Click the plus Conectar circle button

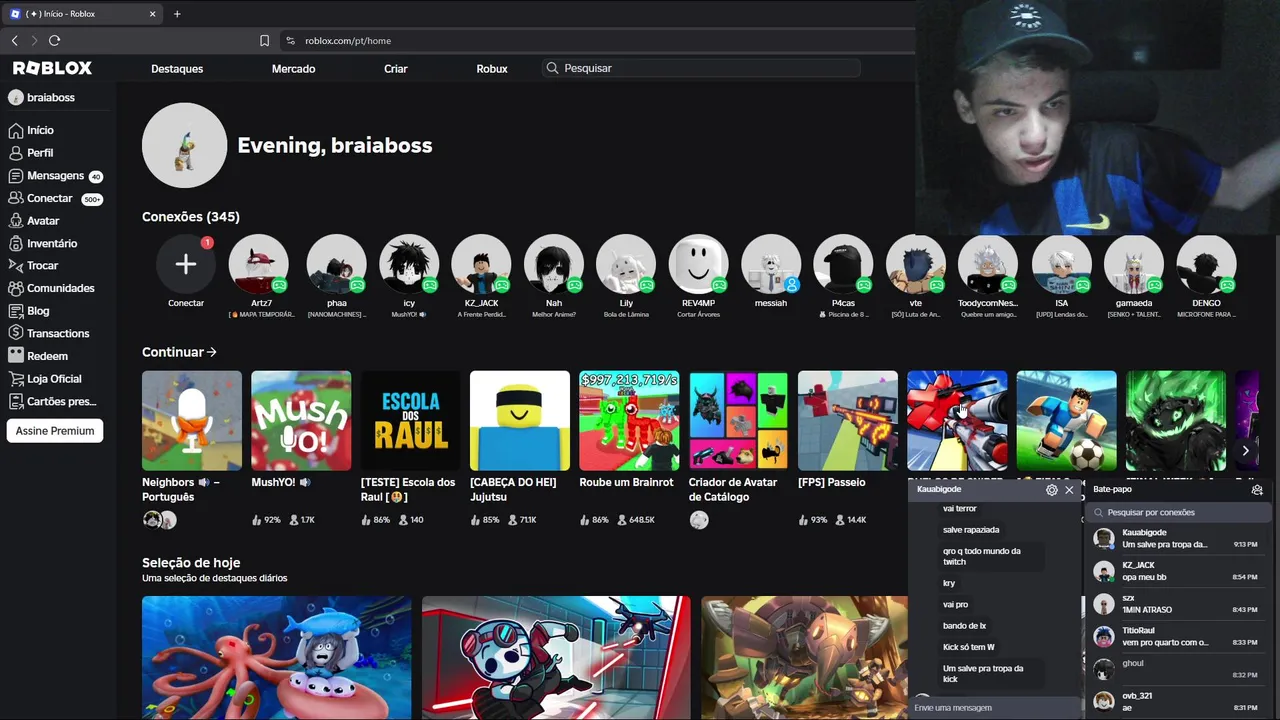pos(186,264)
